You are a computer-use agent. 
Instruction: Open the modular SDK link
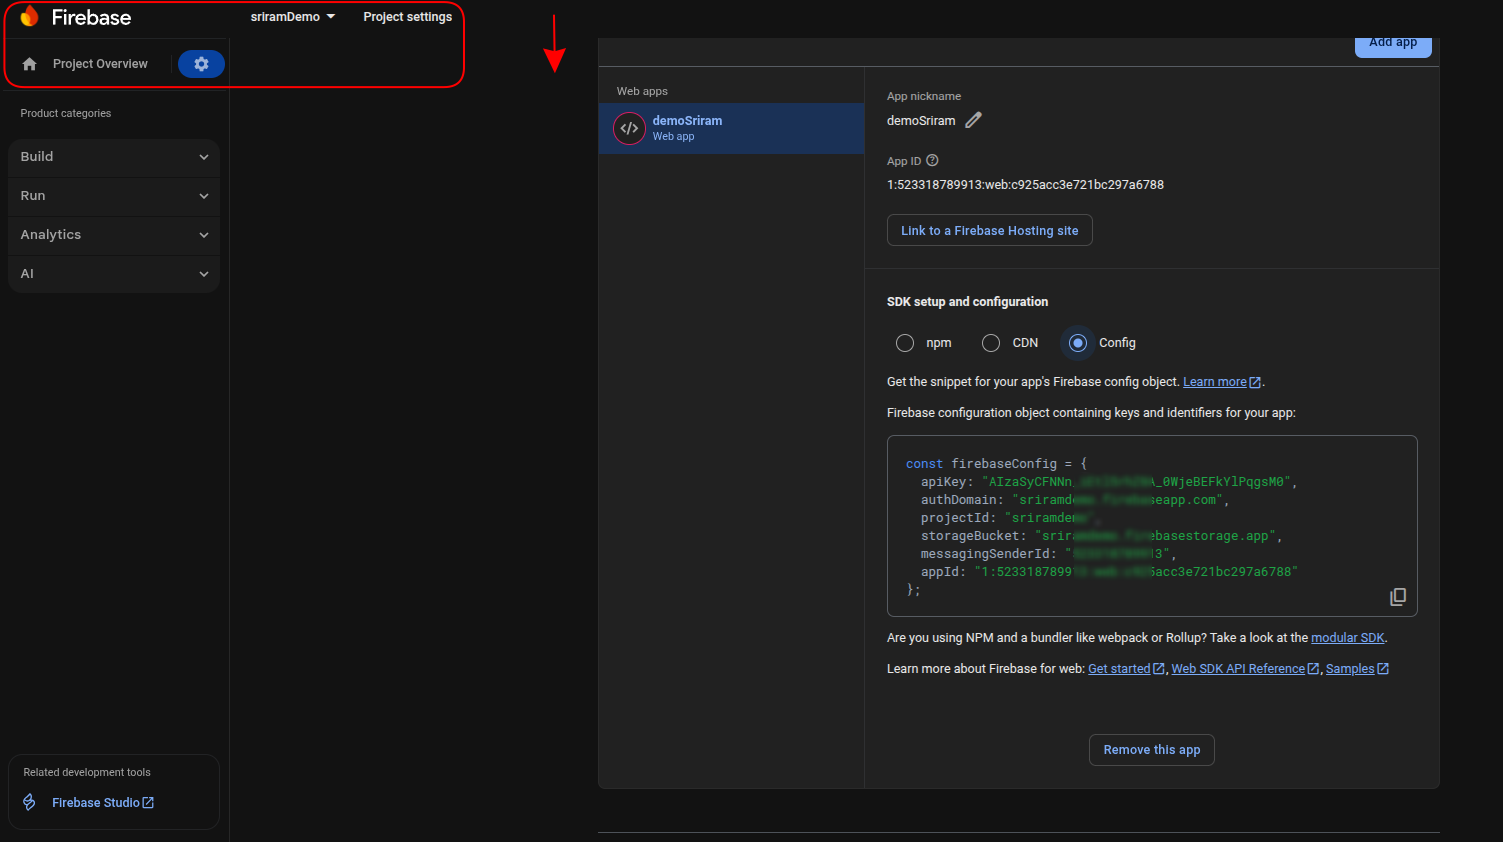point(1347,638)
